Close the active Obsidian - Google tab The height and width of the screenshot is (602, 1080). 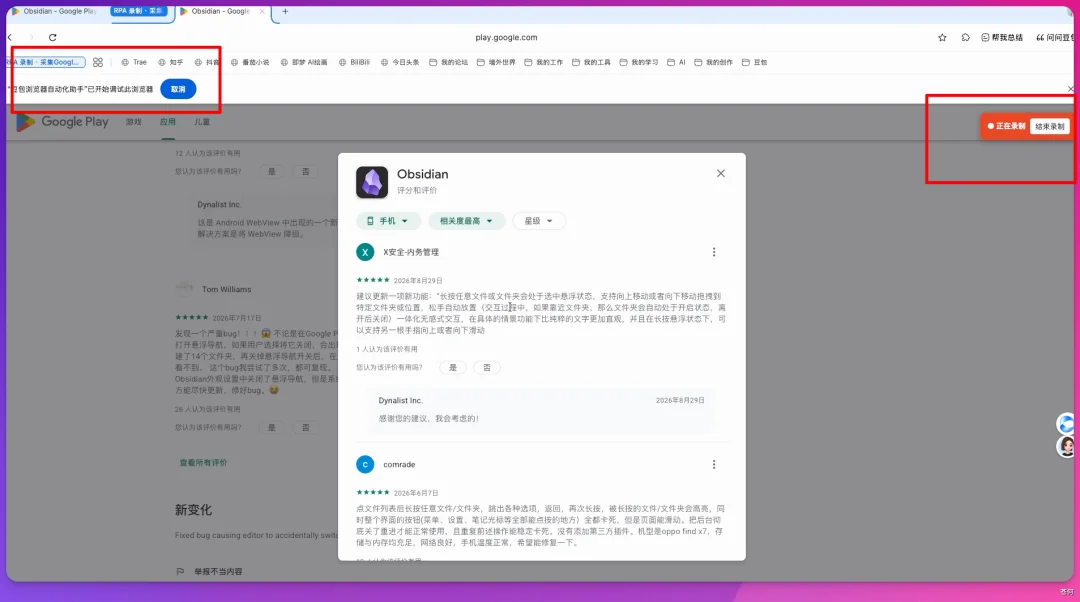pos(262,11)
